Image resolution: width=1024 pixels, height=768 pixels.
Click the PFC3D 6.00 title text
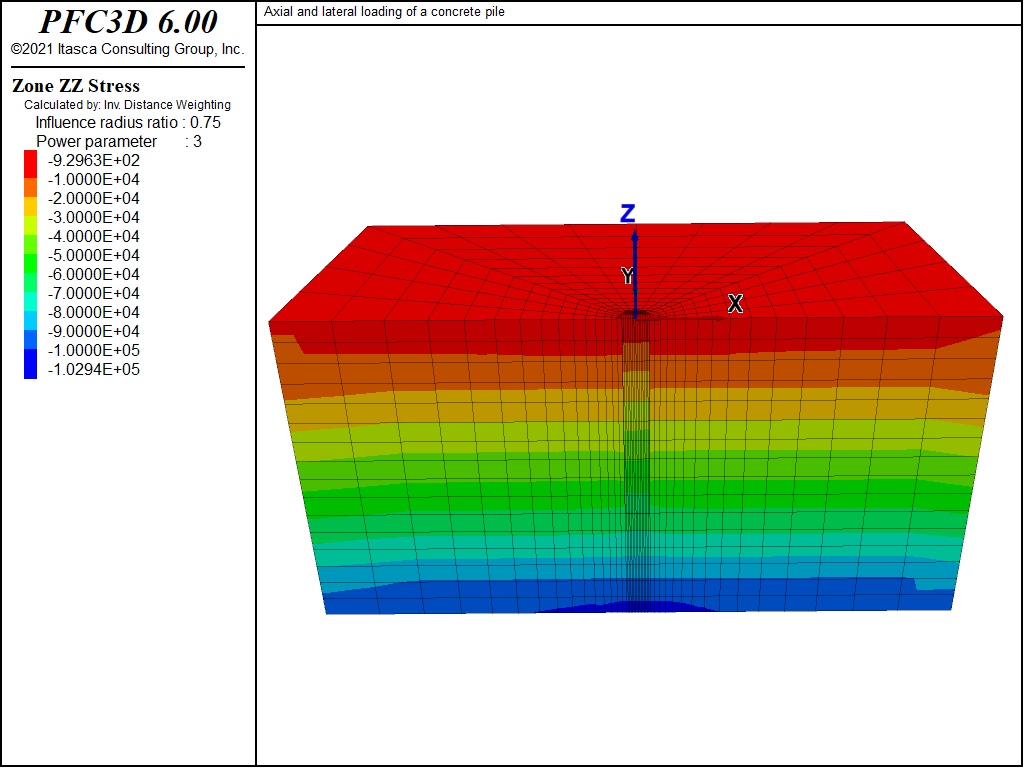128,22
